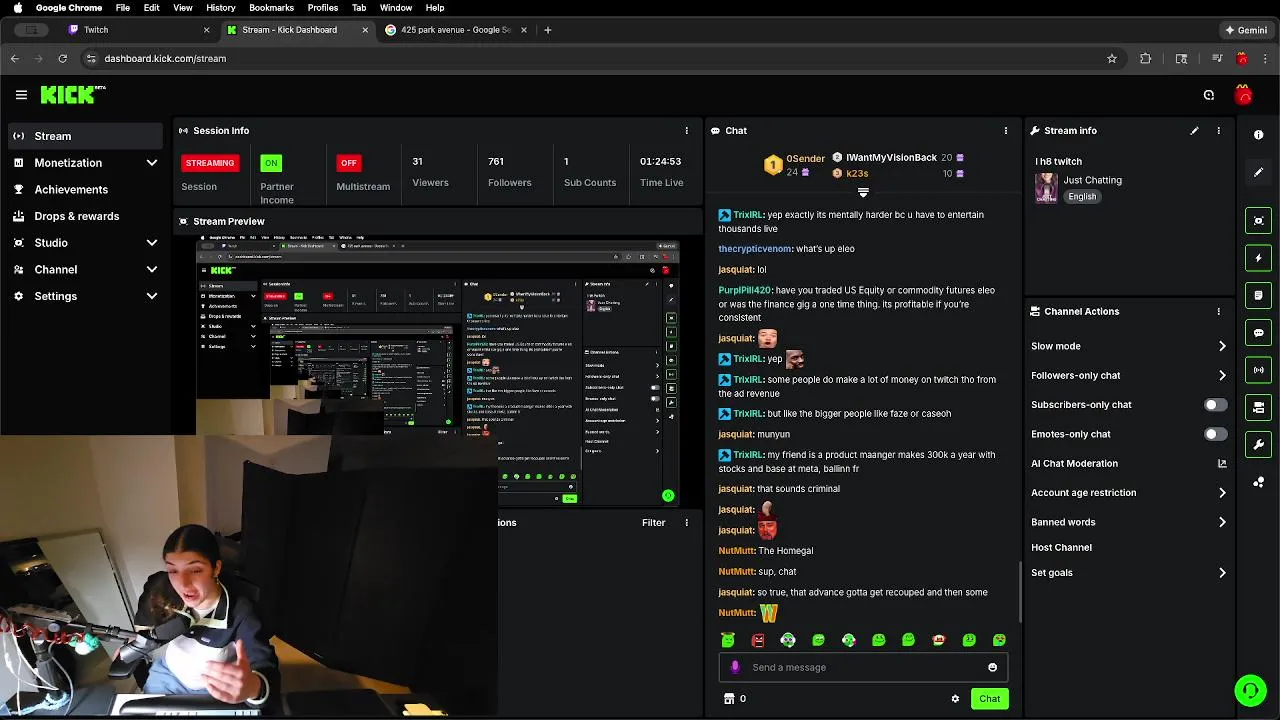Open Chat panel three-dot menu
Screen dimensions: 1280x720
coord(1005,131)
